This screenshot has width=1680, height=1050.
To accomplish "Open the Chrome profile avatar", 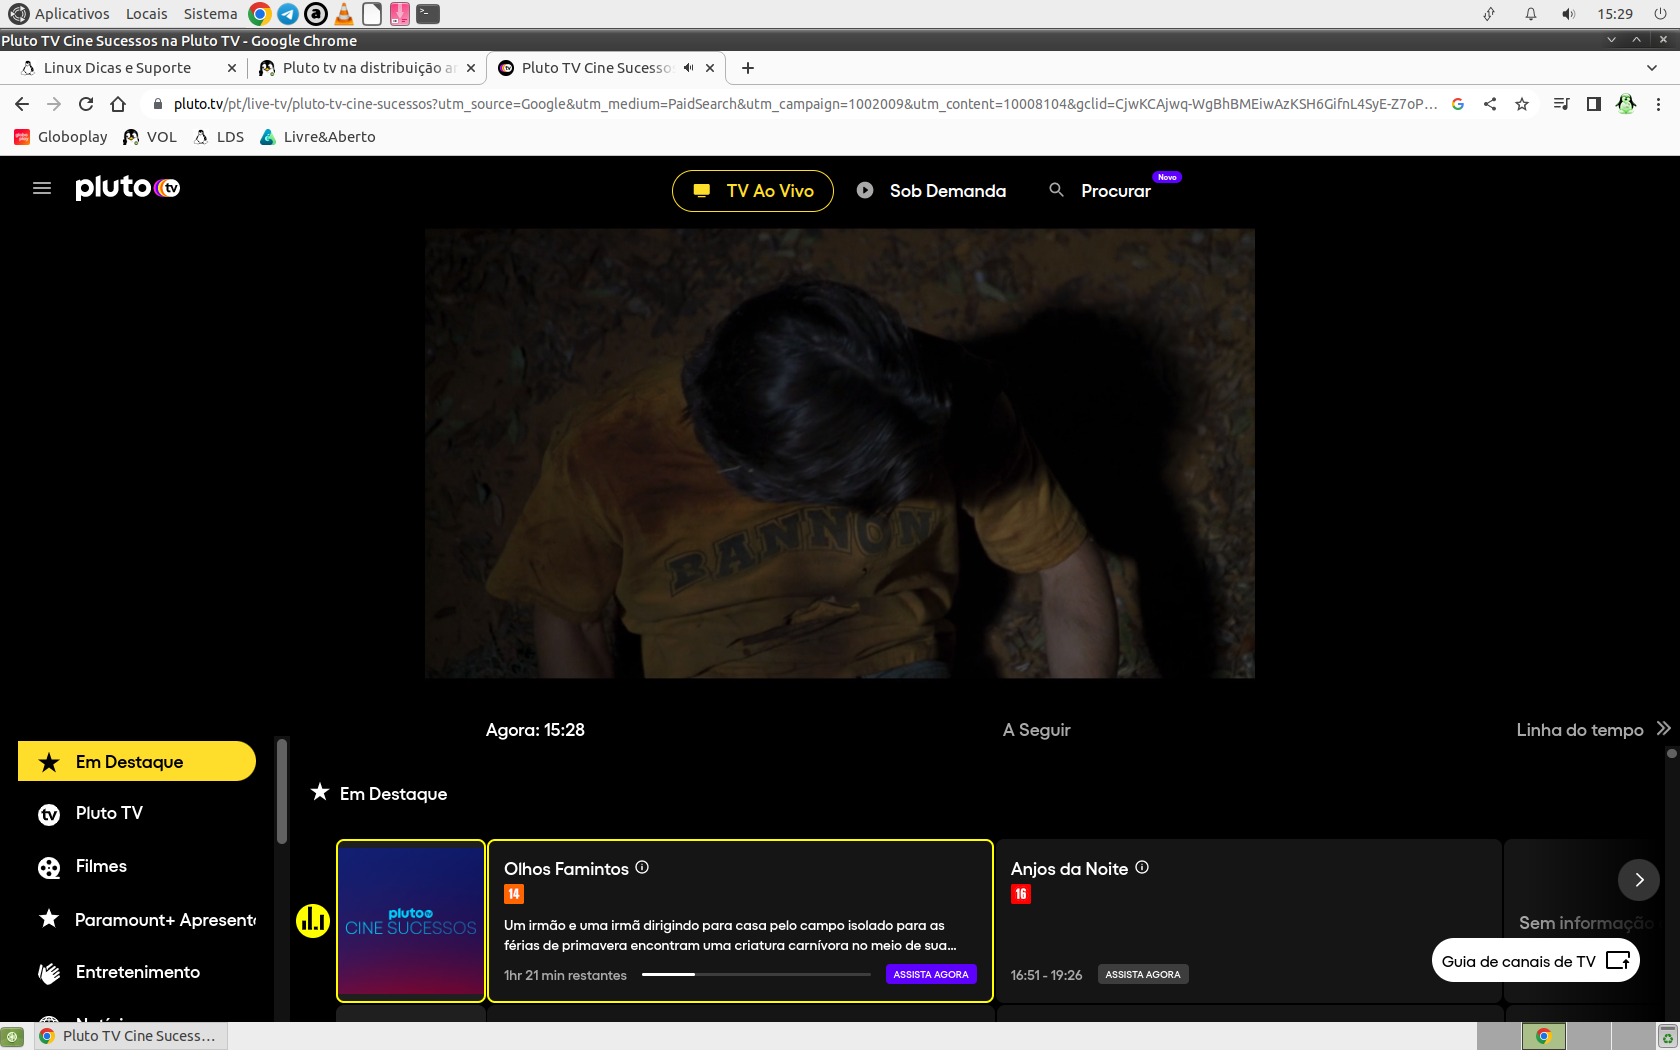I will point(1626,104).
